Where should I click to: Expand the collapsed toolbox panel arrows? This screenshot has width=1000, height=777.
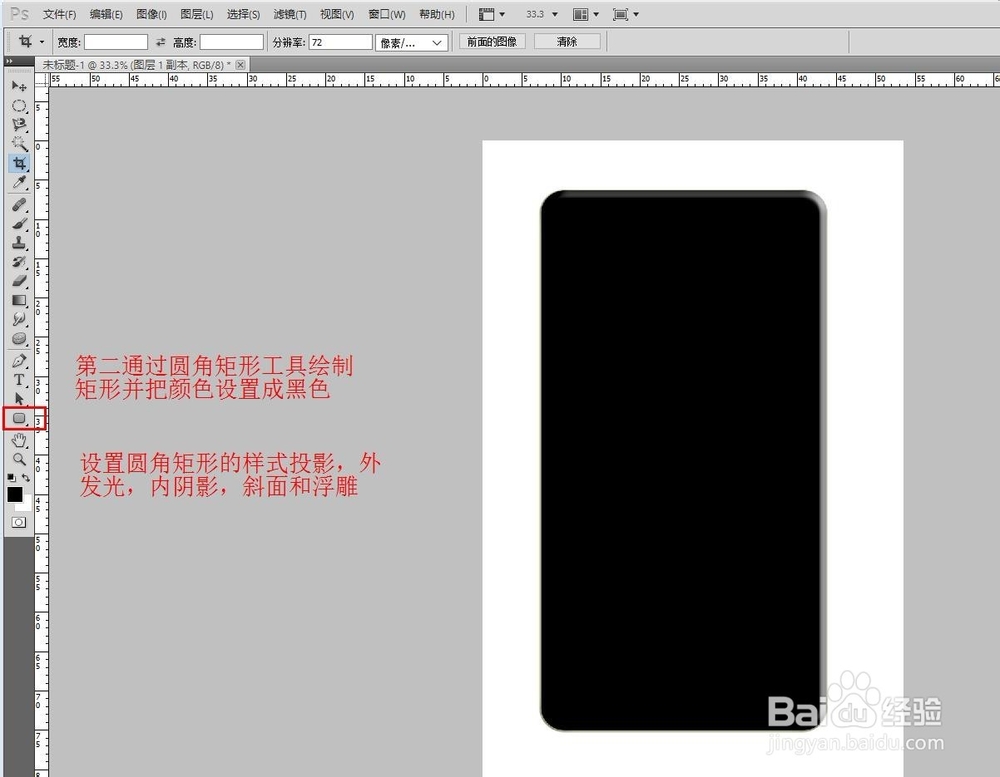click(9, 61)
